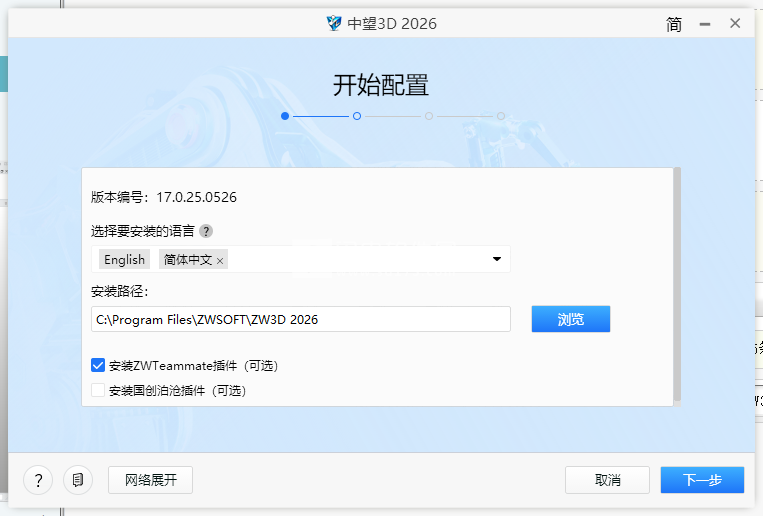Viewport: 763px width, 516px height.
Task: Click the vertical scrollbar of the settings panel
Action: point(677,285)
